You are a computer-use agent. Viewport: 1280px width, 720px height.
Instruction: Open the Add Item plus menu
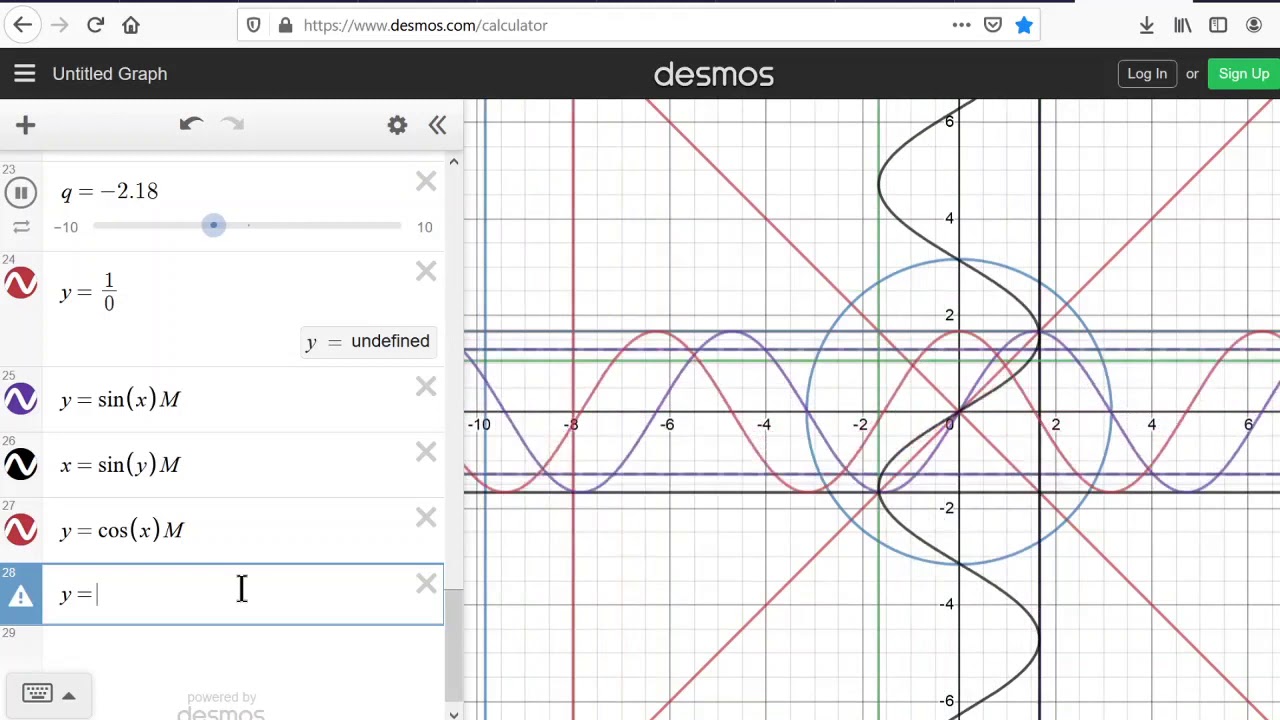click(26, 125)
